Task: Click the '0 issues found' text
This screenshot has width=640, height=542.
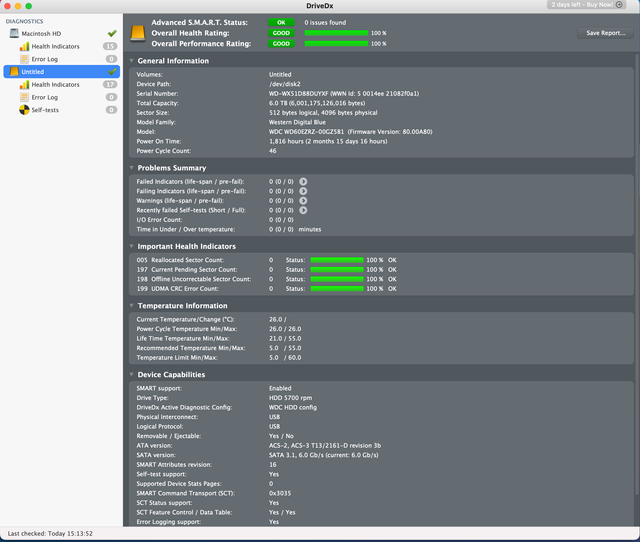Action: (325, 22)
